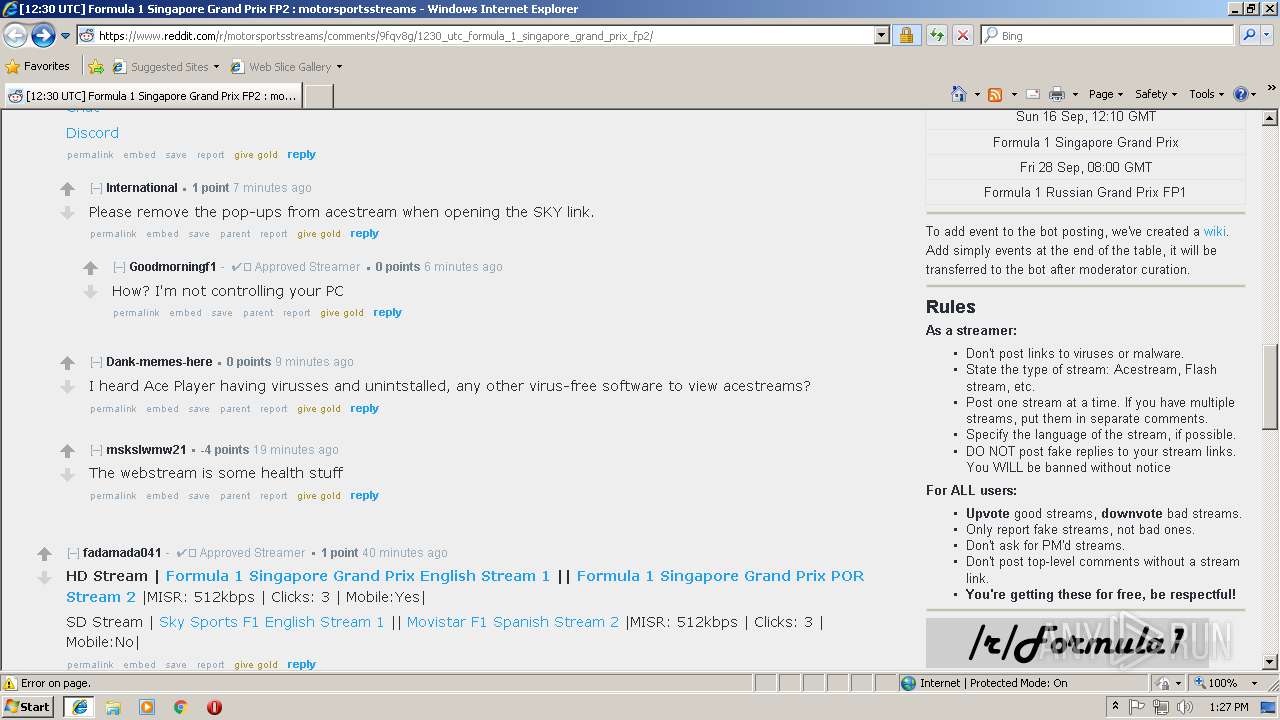Collapse fadamada041's comment
The width and height of the screenshot is (1280, 720).
tap(73, 553)
